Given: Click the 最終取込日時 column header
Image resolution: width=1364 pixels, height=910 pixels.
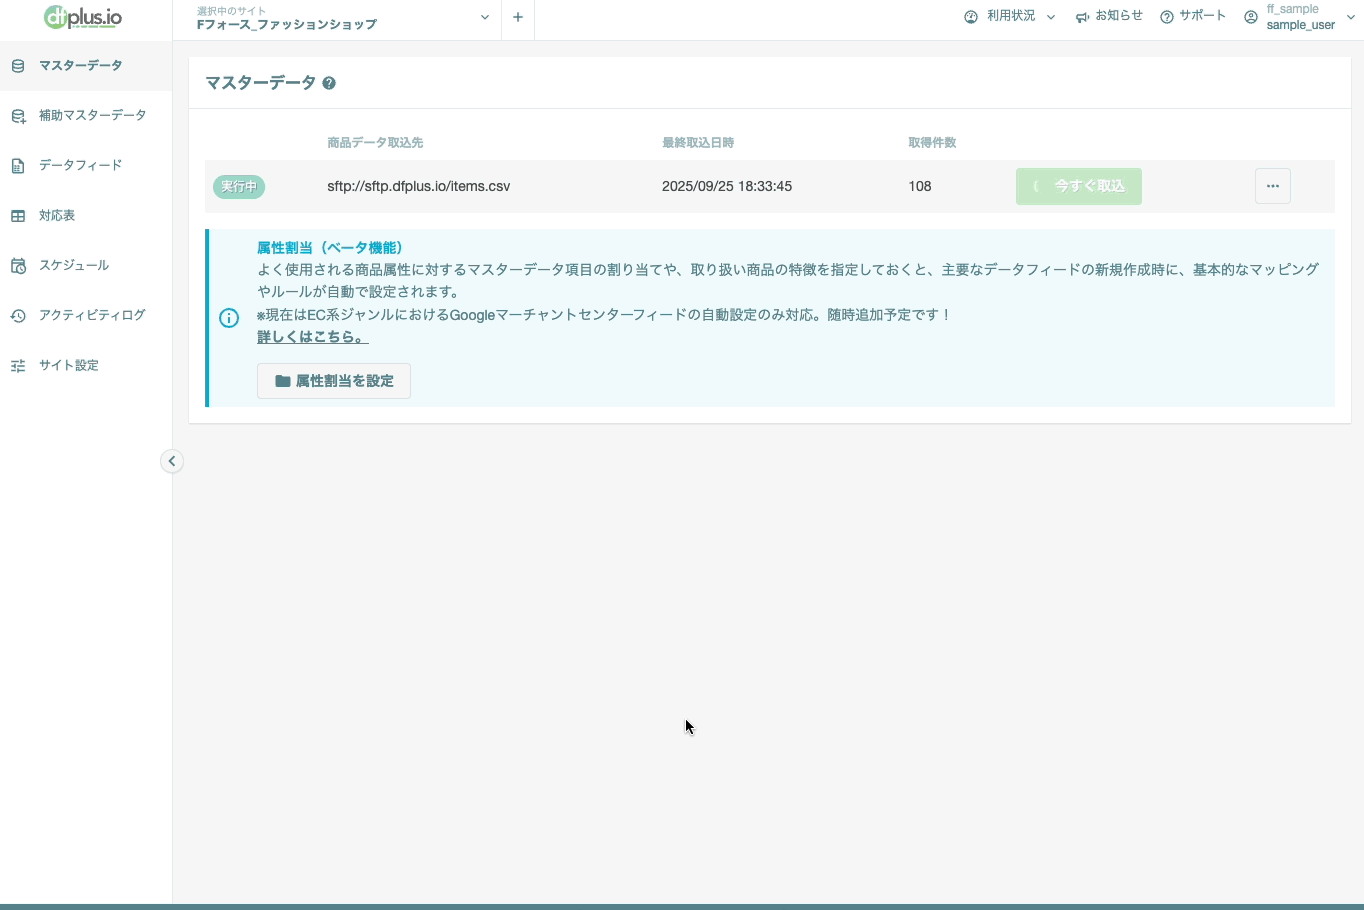Looking at the screenshot, I should pyautogui.click(x=698, y=143).
